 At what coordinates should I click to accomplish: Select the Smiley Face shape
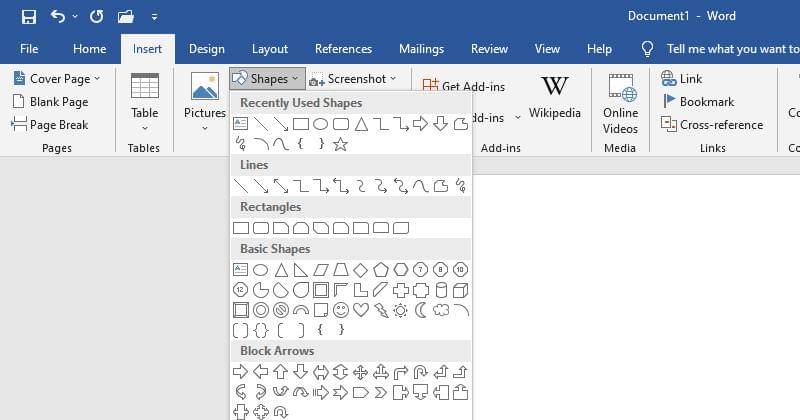(x=341, y=310)
